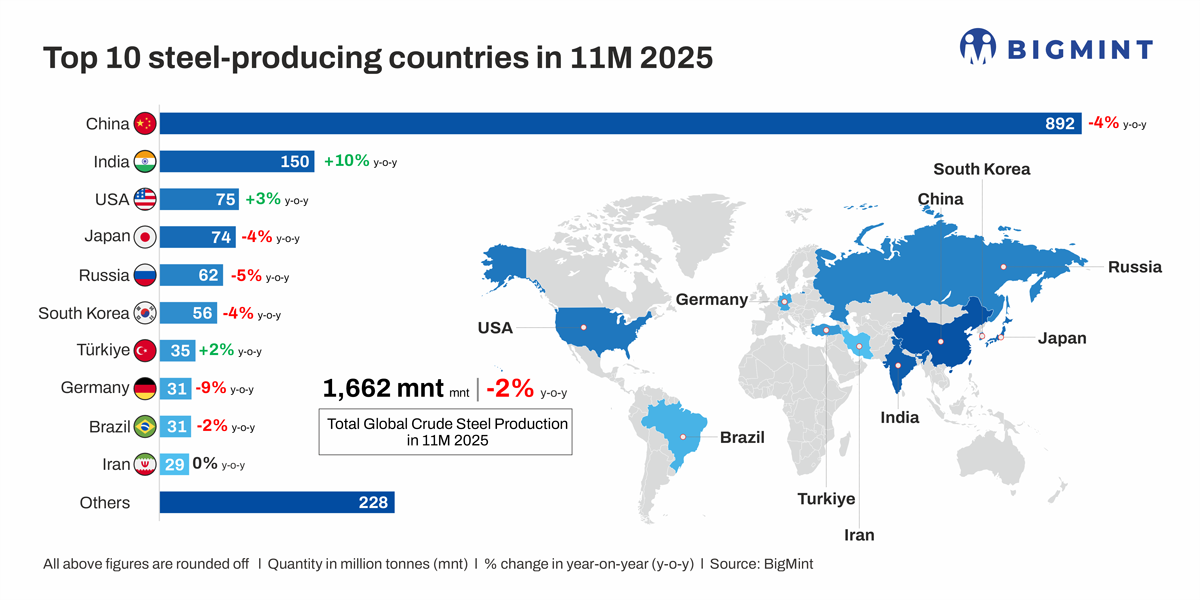Select the USA flag icon
This screenshot has width=1200, height=600.
146,199
